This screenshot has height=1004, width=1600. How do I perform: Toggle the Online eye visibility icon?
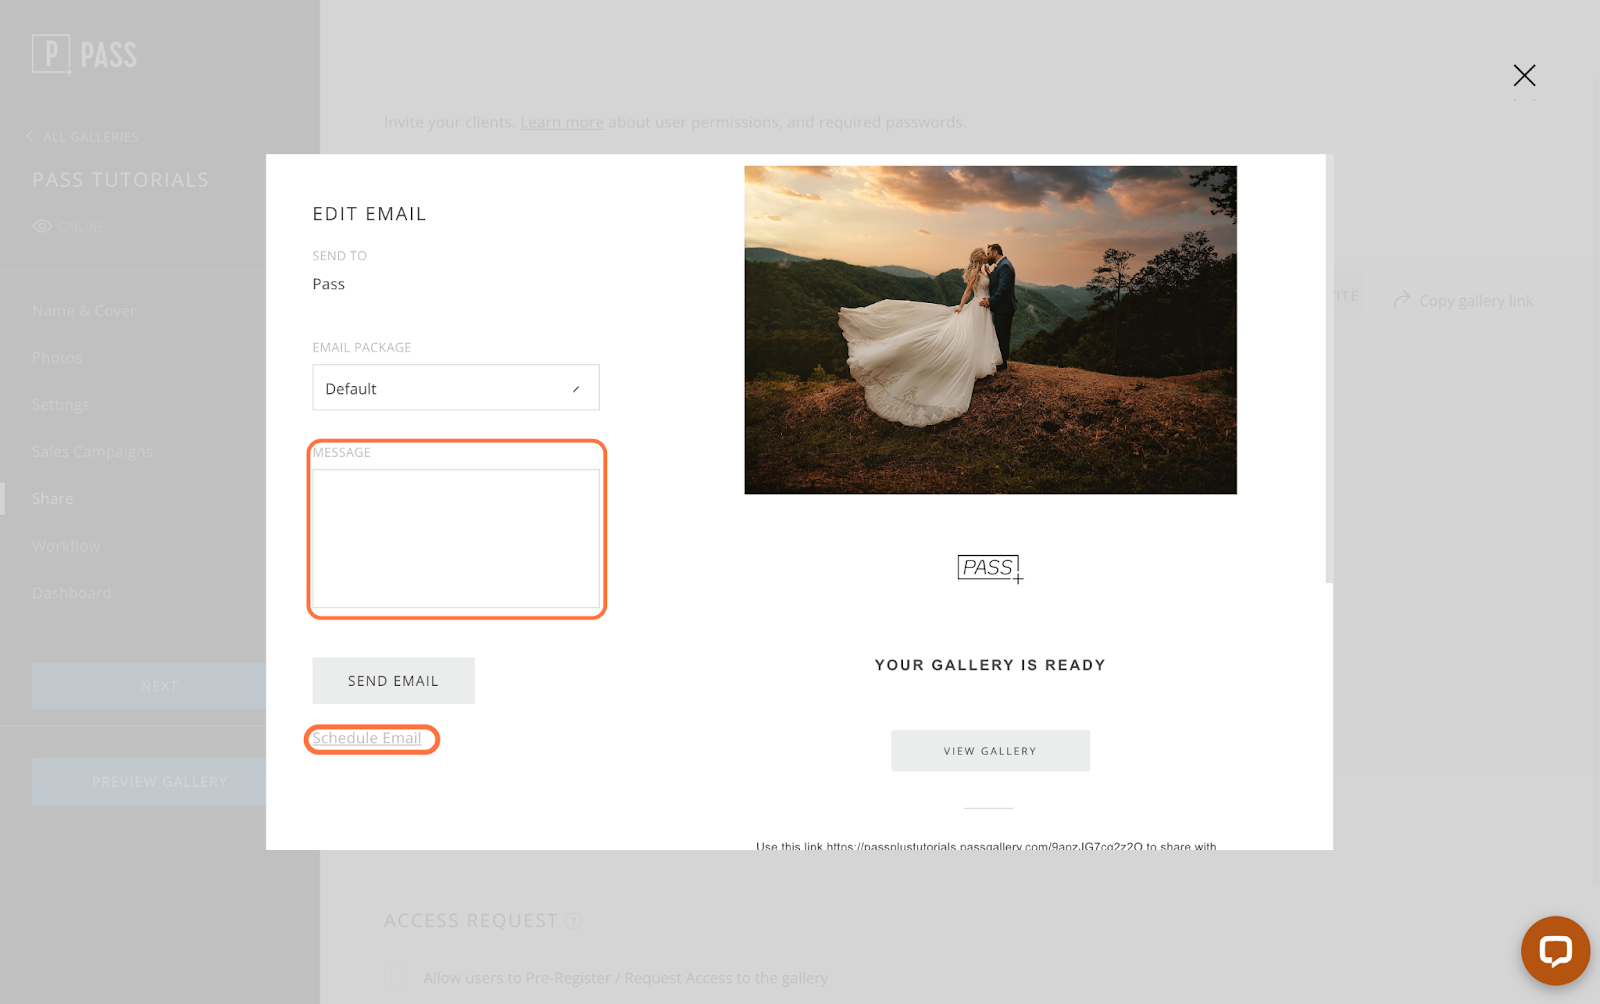(42, 226)
